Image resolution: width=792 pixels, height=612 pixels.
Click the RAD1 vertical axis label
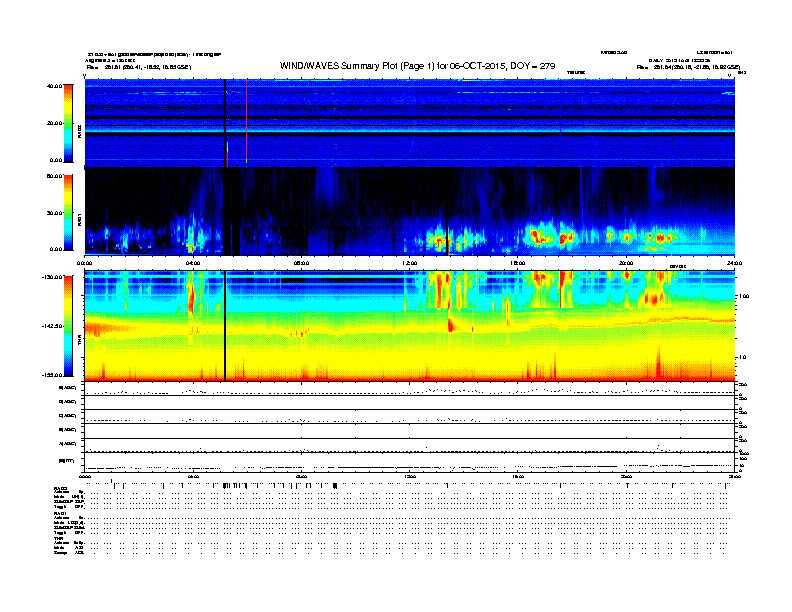click(x=79, y=220)
